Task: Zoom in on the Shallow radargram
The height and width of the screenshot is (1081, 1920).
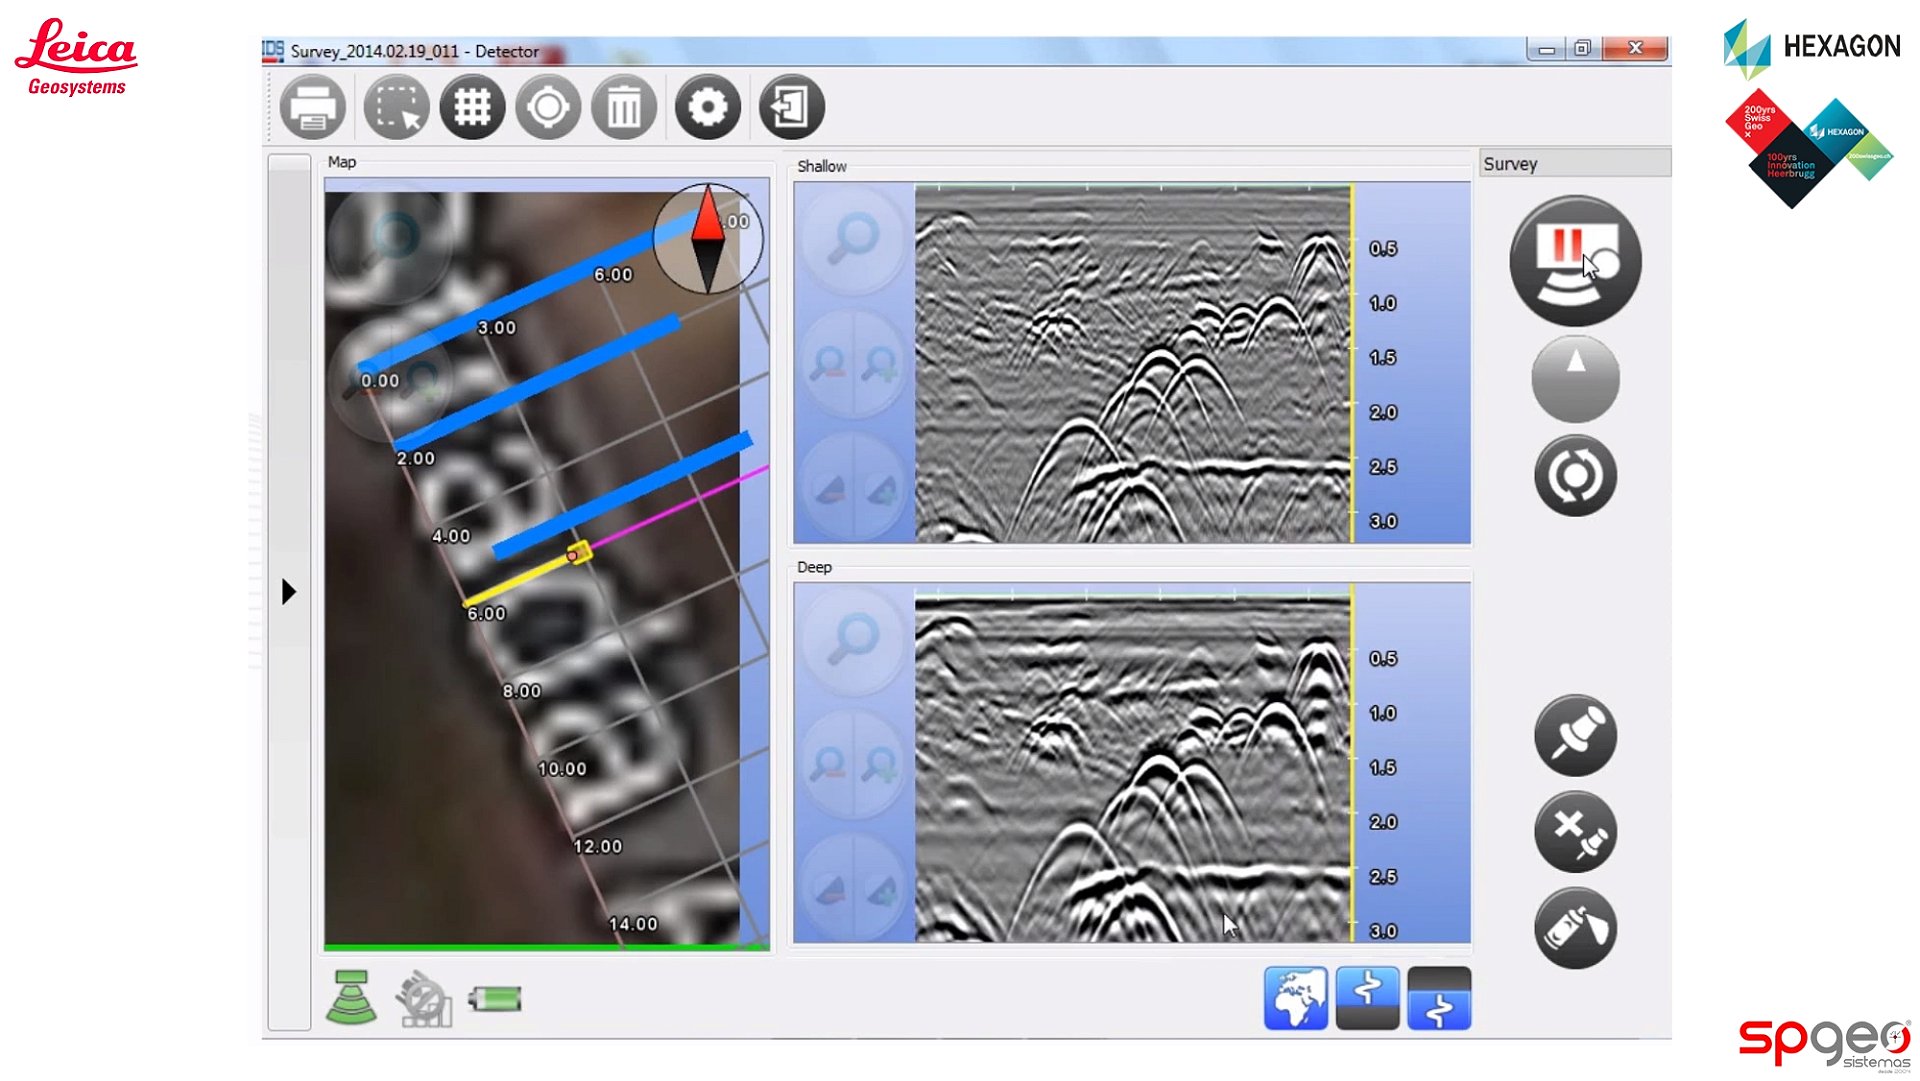Action: click(x=880, y=363)
